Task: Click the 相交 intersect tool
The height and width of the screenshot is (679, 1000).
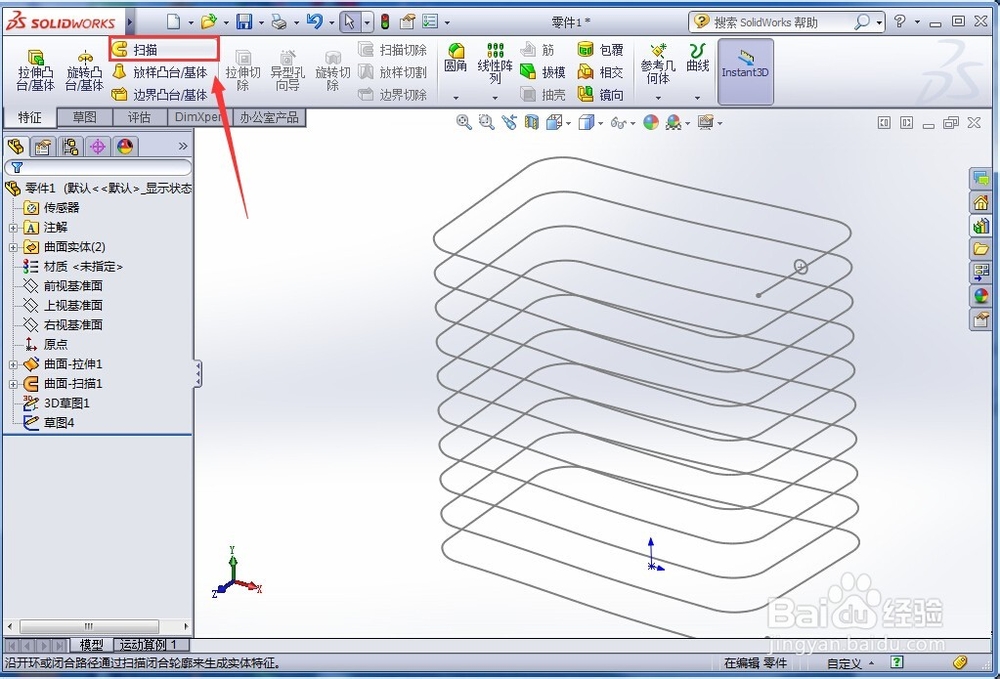Action: [600, 72]
